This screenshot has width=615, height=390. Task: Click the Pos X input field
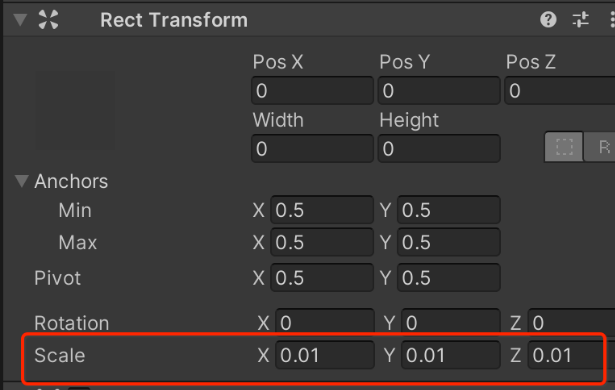click(312, 91)
